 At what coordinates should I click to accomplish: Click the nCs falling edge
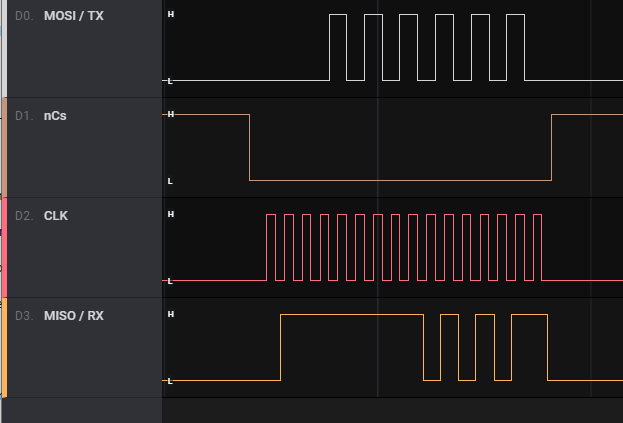pos(249,148)
